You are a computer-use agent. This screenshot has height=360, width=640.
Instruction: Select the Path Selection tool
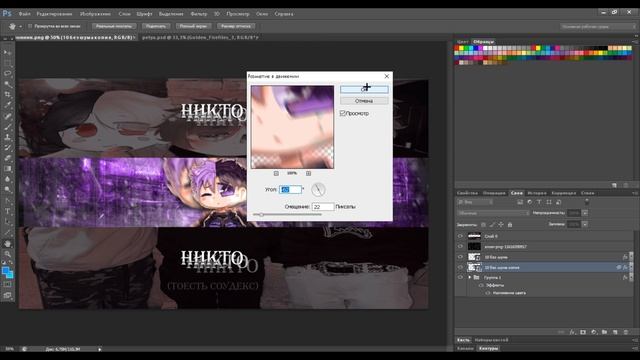click(7, 222)
